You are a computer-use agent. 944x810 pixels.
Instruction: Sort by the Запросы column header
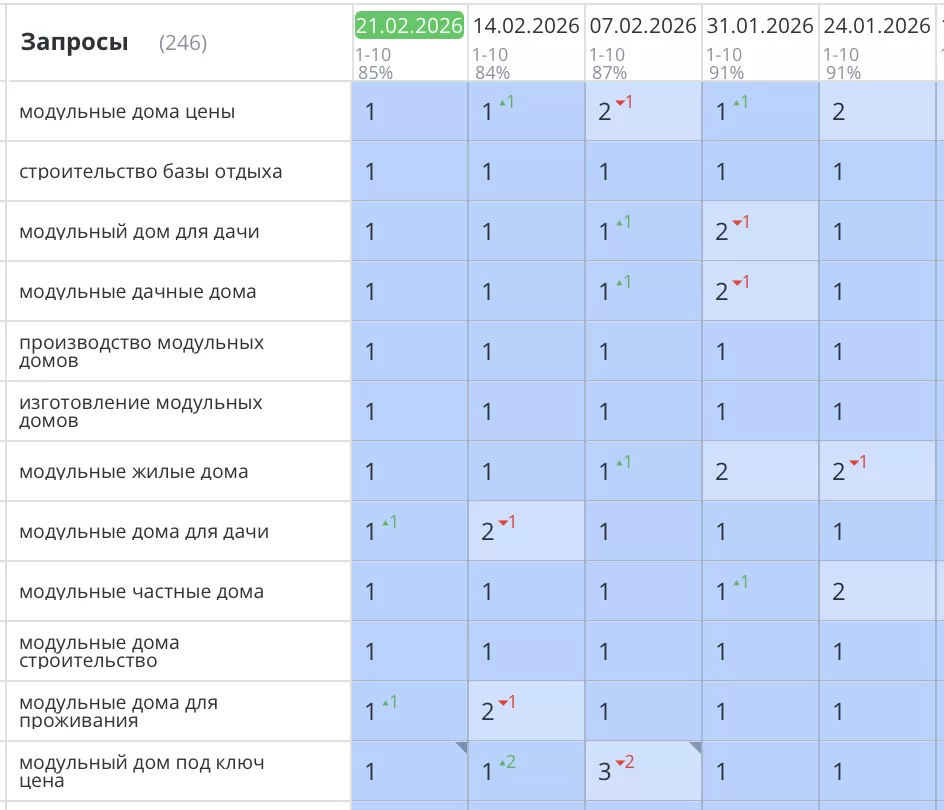(75, 42)
